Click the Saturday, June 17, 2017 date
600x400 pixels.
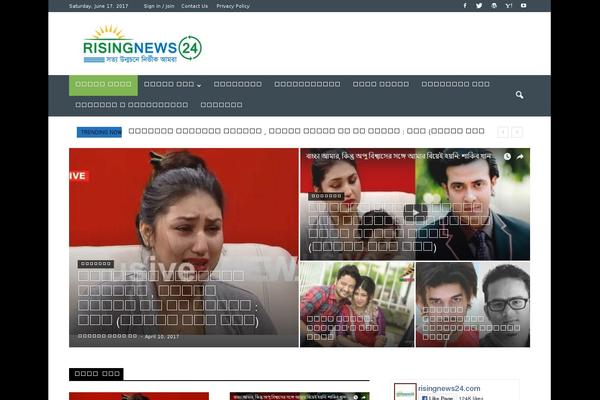[x=99, y=6]
